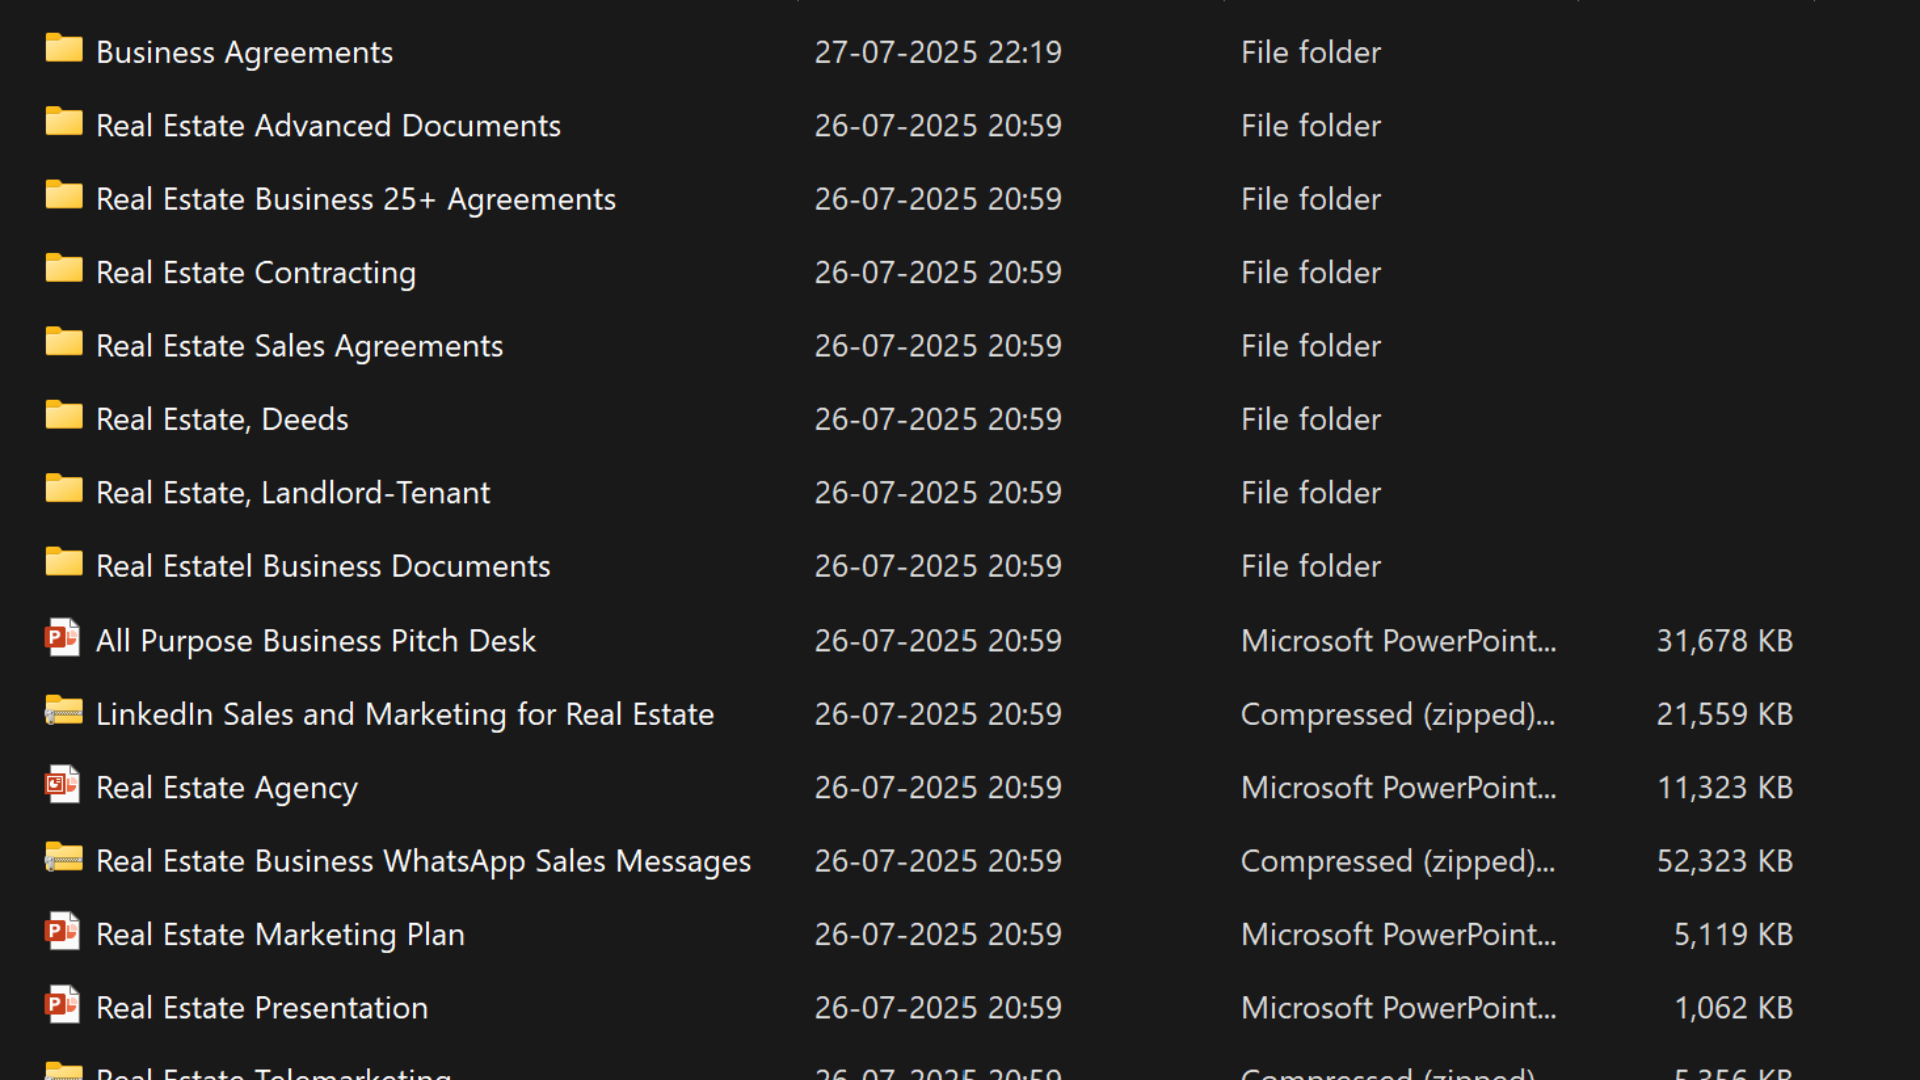The height and width of the screenshot is (1080, 1920).
Task: Click the Real Estate Presentation PowerPoint icon
Action: 62,1005
